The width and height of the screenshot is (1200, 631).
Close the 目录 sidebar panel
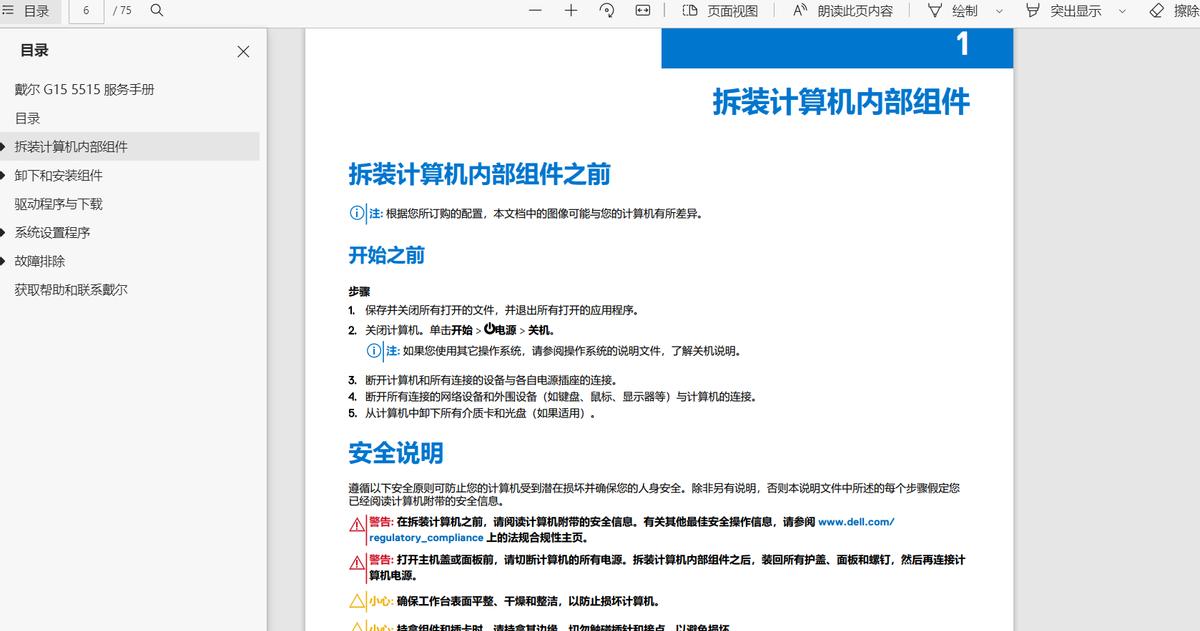pos(243,51)
